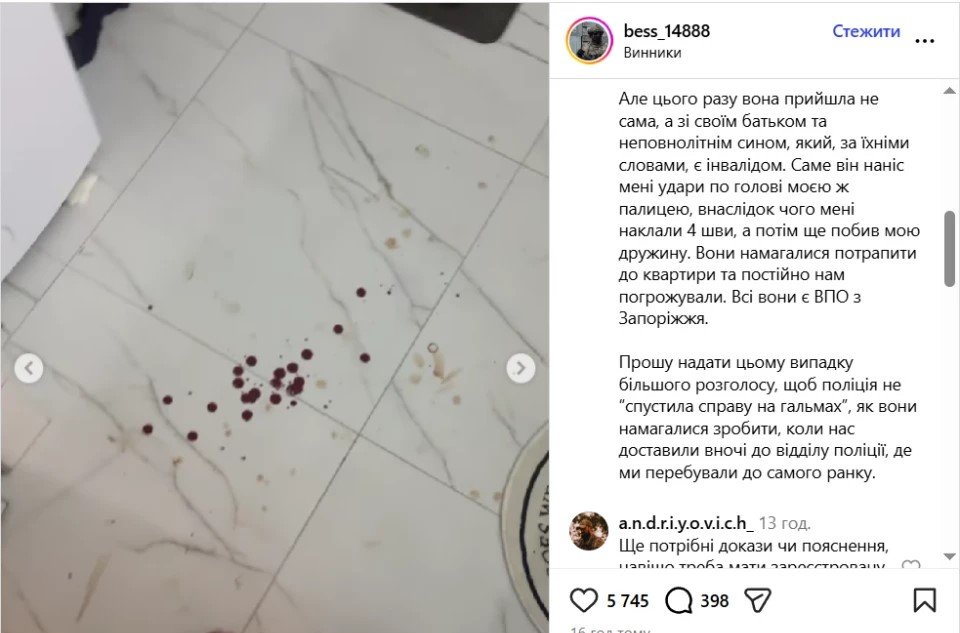Open bess_14888 profile picture
The image size is (960, 633).
pyautogui.click(x=590, y=40)
